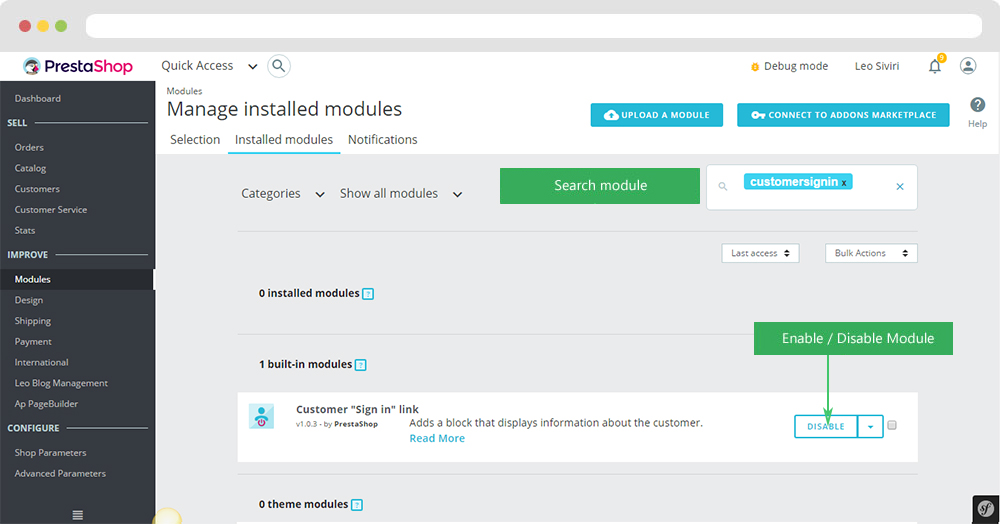Tick the Customer Sign in module checkbox
This screenshot has height=524, width=1000.
892,426
